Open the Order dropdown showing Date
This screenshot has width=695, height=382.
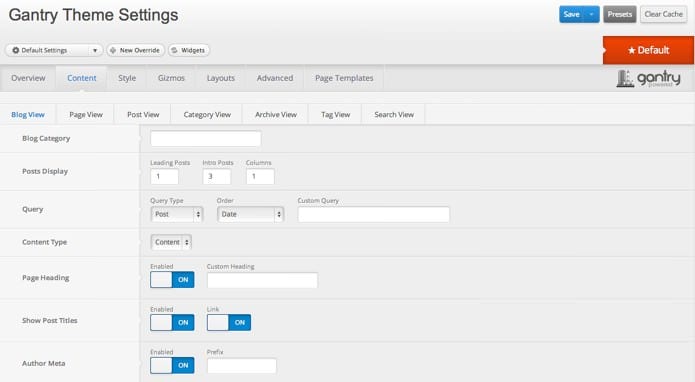pyautogui.click(x=250, y=214)
